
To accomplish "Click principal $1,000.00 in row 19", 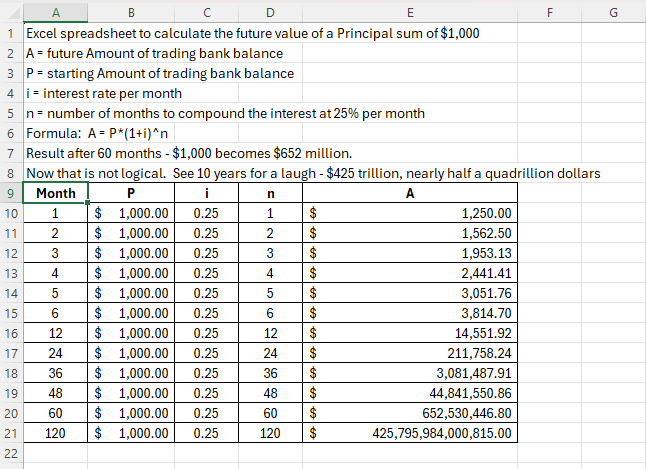I will click(131, 393).
